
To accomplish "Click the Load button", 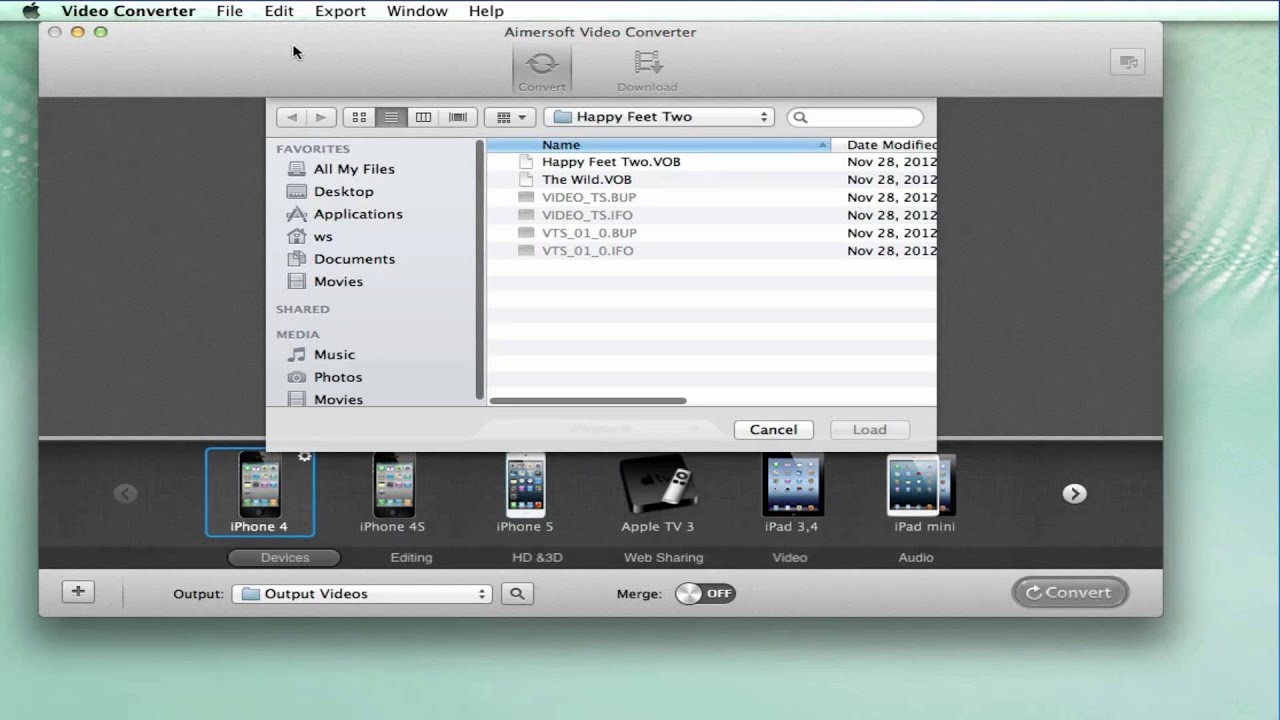I will click(x=869, y=430).
